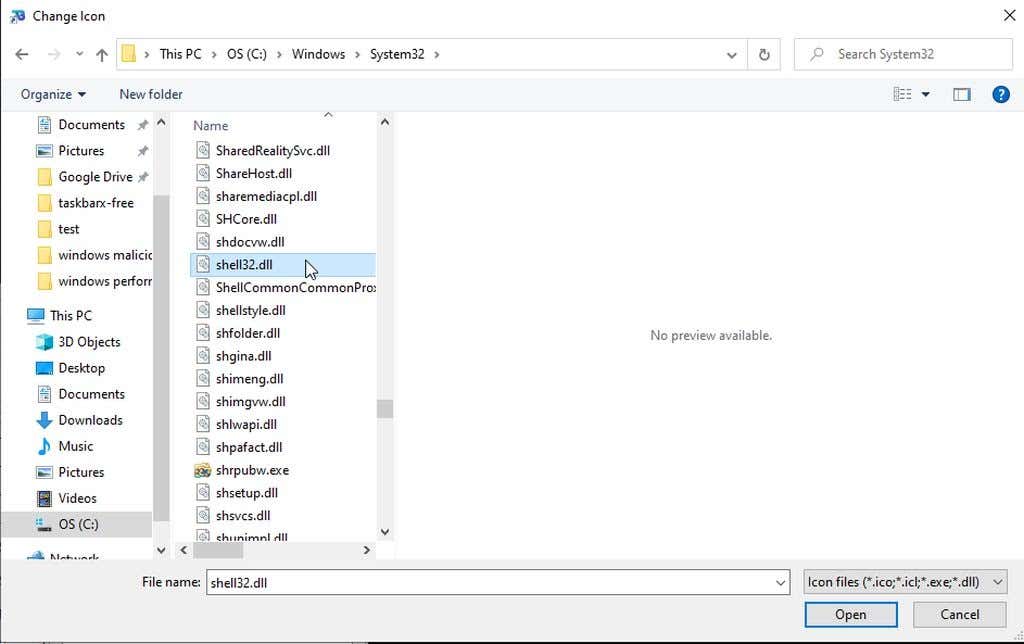The width and height of the screenshot is (1024, 644).
Task: Select shlwapi.dll file
Action: click(236, 425)
